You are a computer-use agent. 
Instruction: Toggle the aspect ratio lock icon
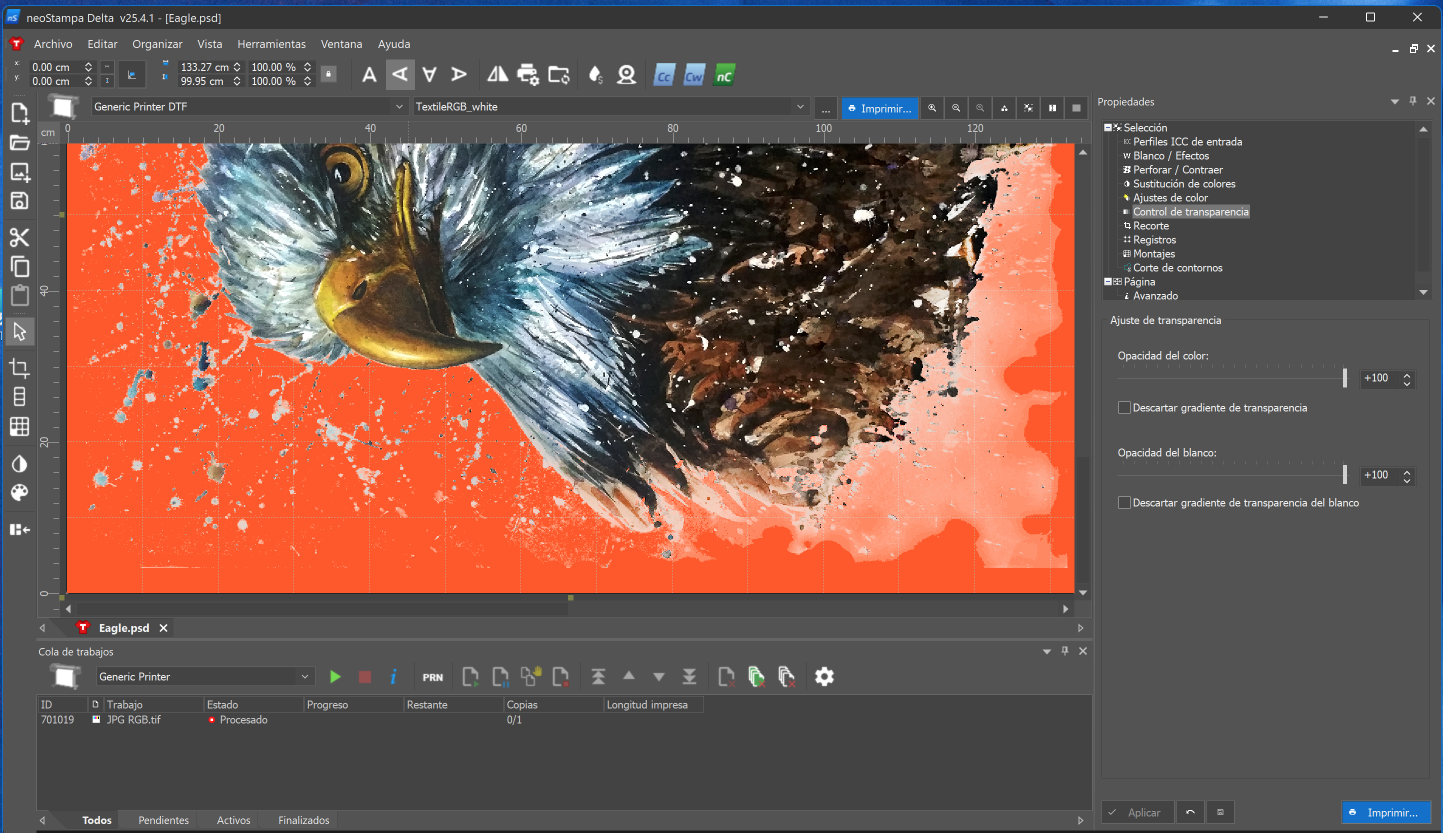pyautogui.click(x=328, y=74)
